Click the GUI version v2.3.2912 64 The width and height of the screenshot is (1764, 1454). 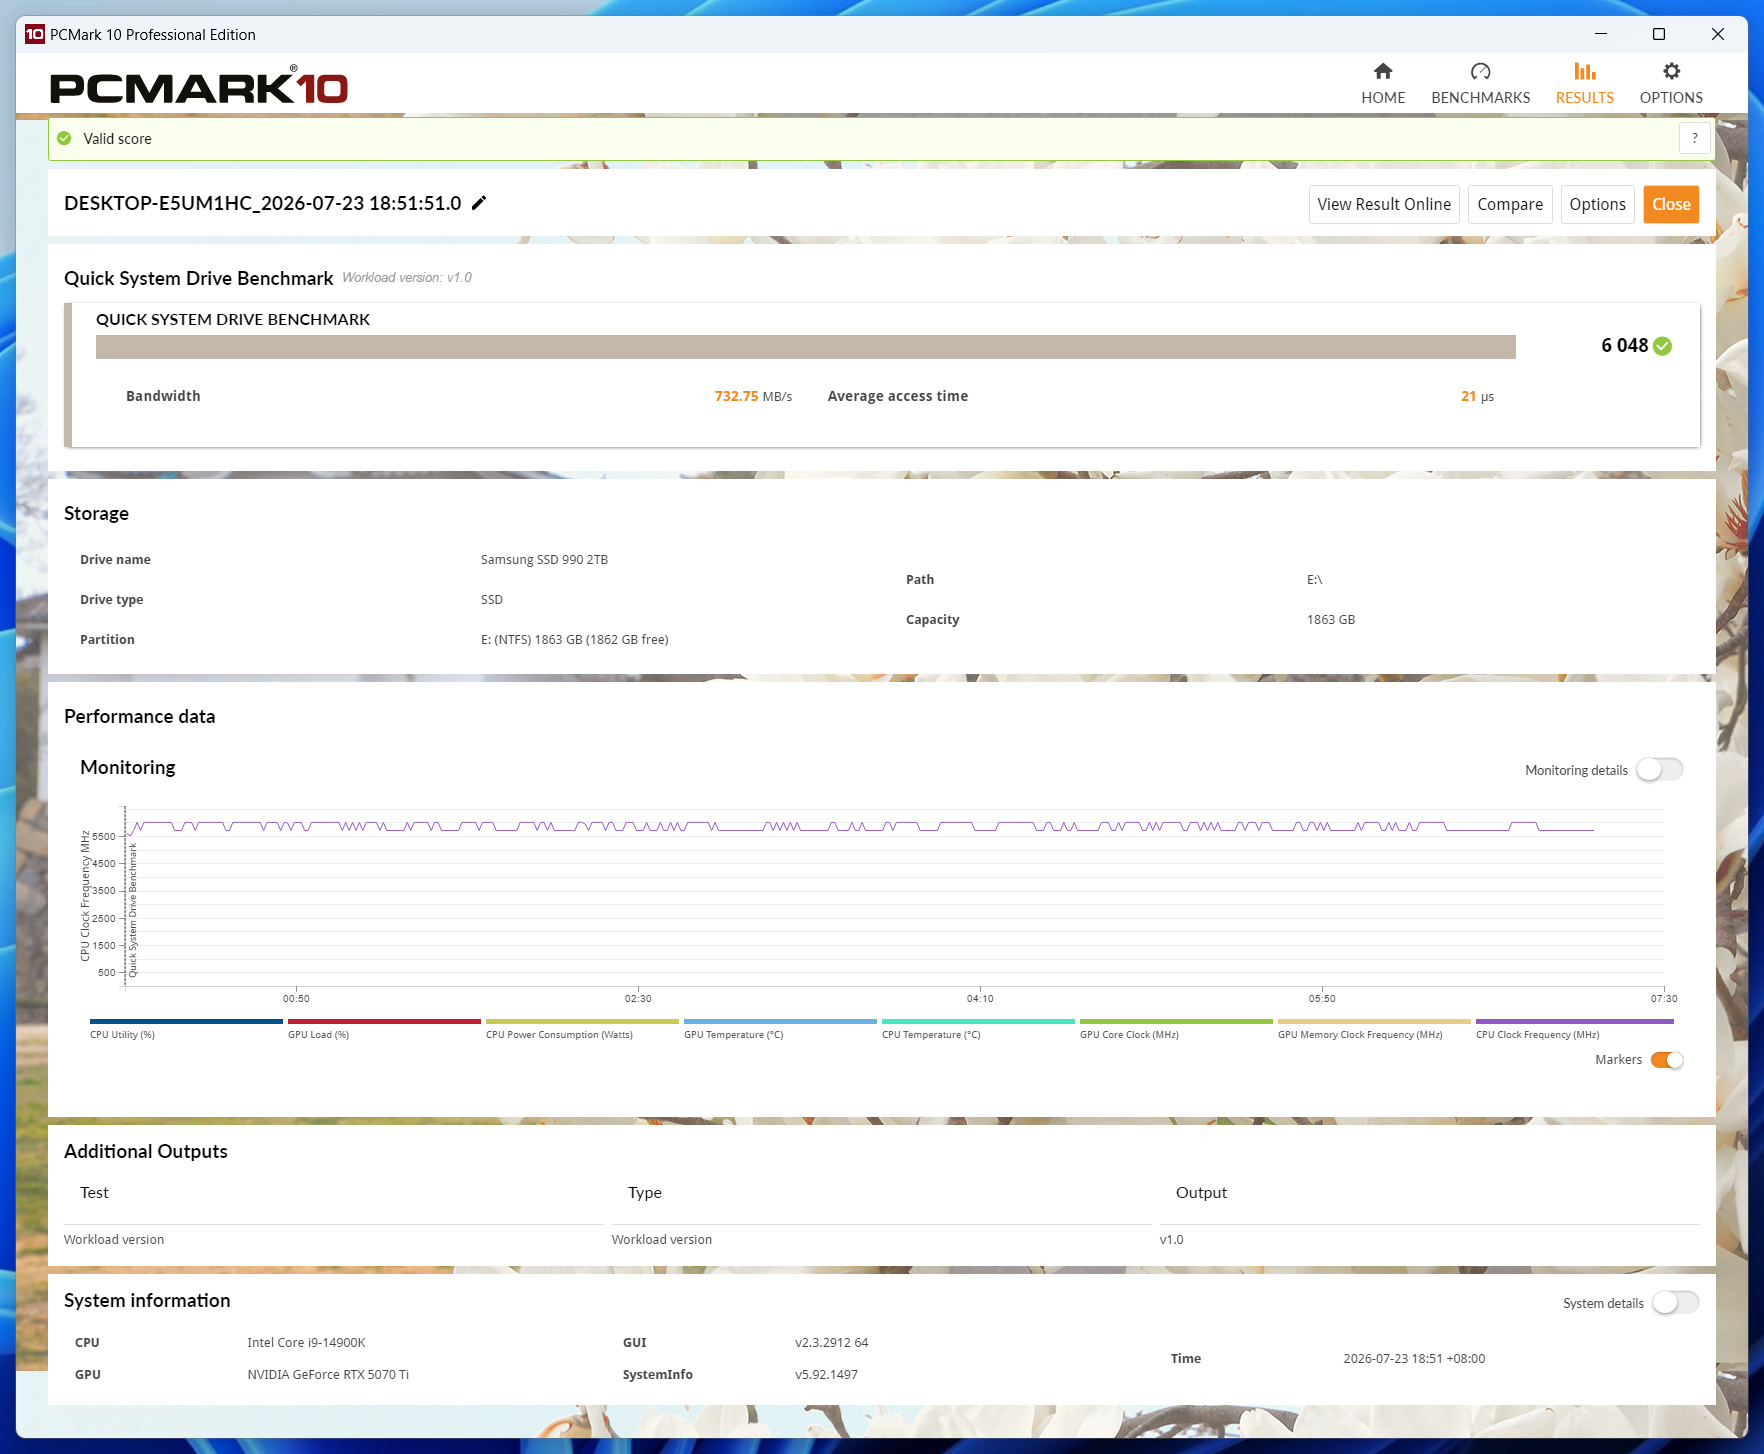831,1343
